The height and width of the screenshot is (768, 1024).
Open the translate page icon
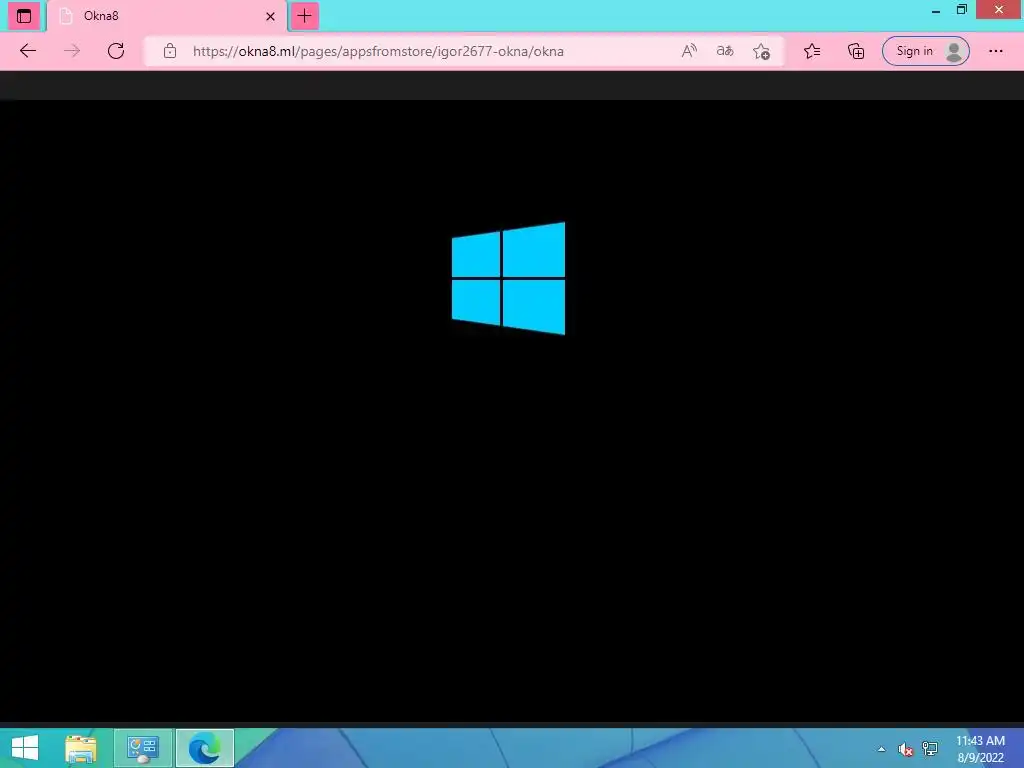pyautogui.click(x=725, y=51)
